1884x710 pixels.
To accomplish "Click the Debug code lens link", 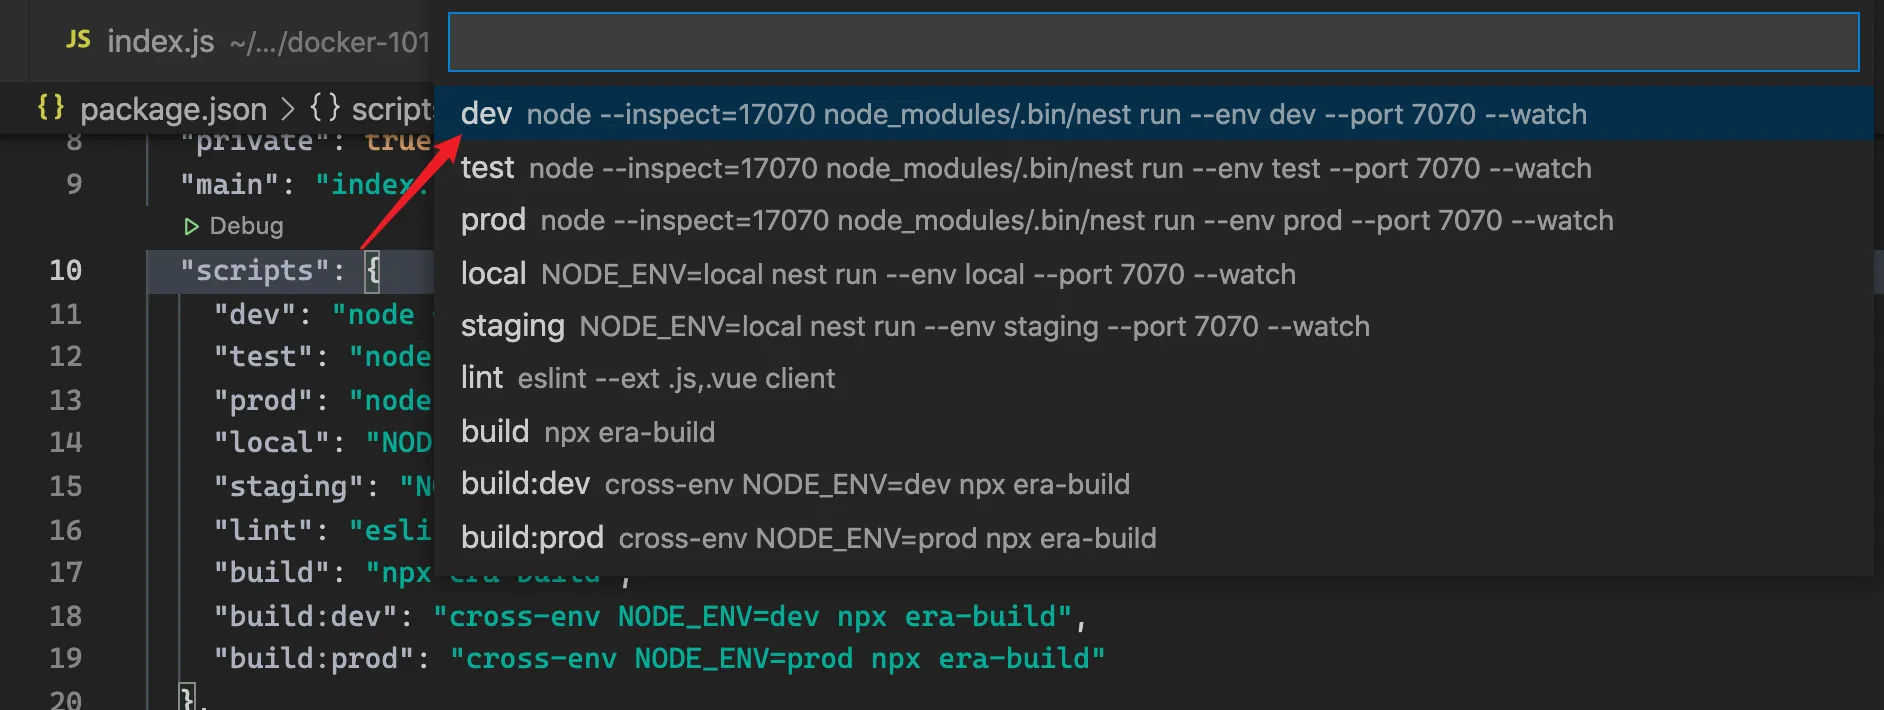I will [x=246, y=227].
